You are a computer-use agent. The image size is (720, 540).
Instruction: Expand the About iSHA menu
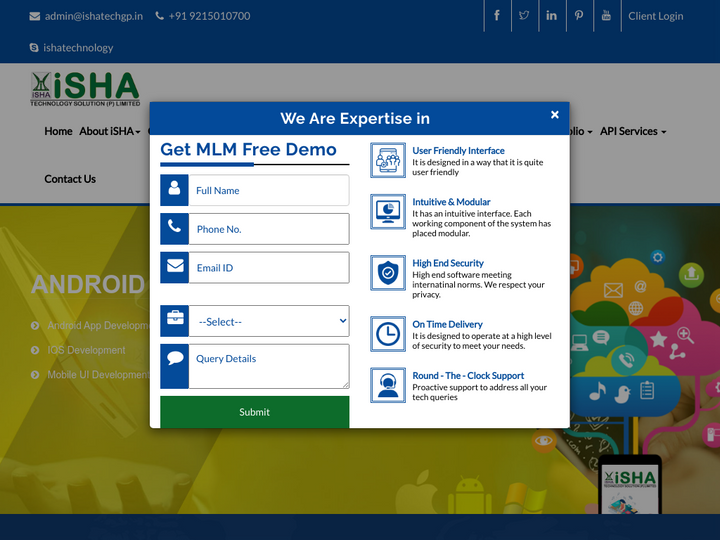click(109, 131)
